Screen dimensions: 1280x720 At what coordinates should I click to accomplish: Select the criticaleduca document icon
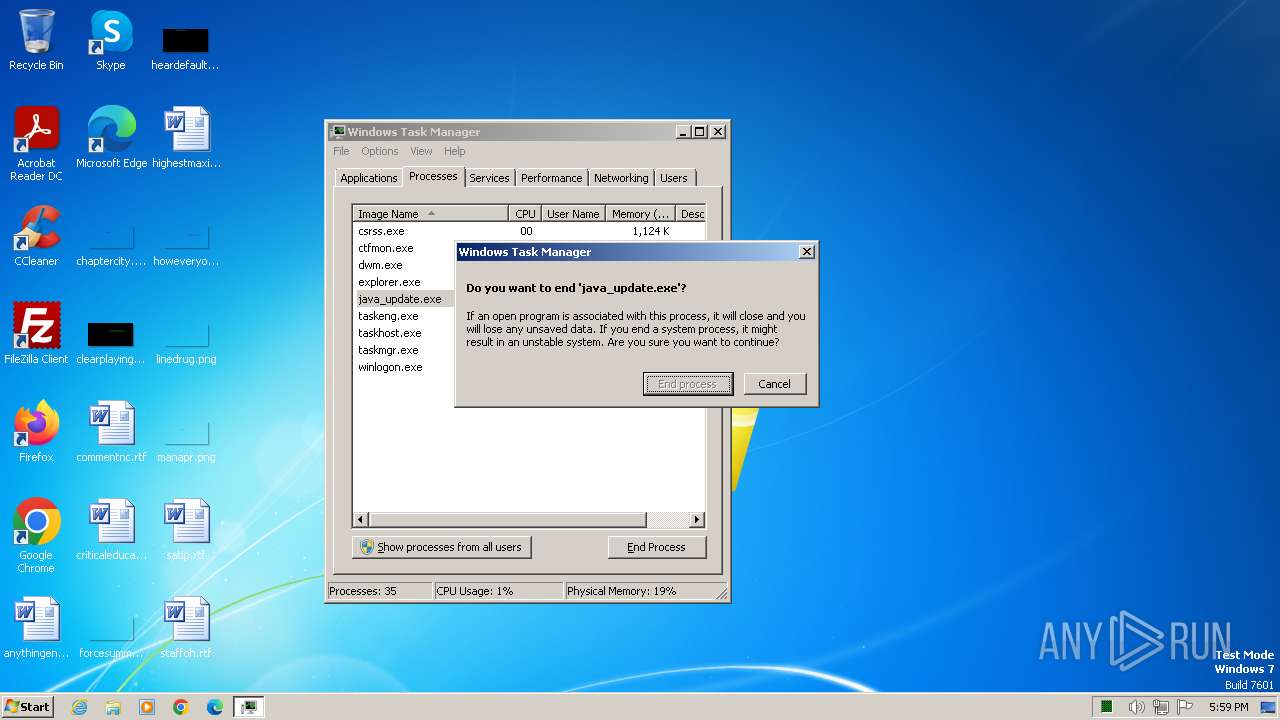111,529
